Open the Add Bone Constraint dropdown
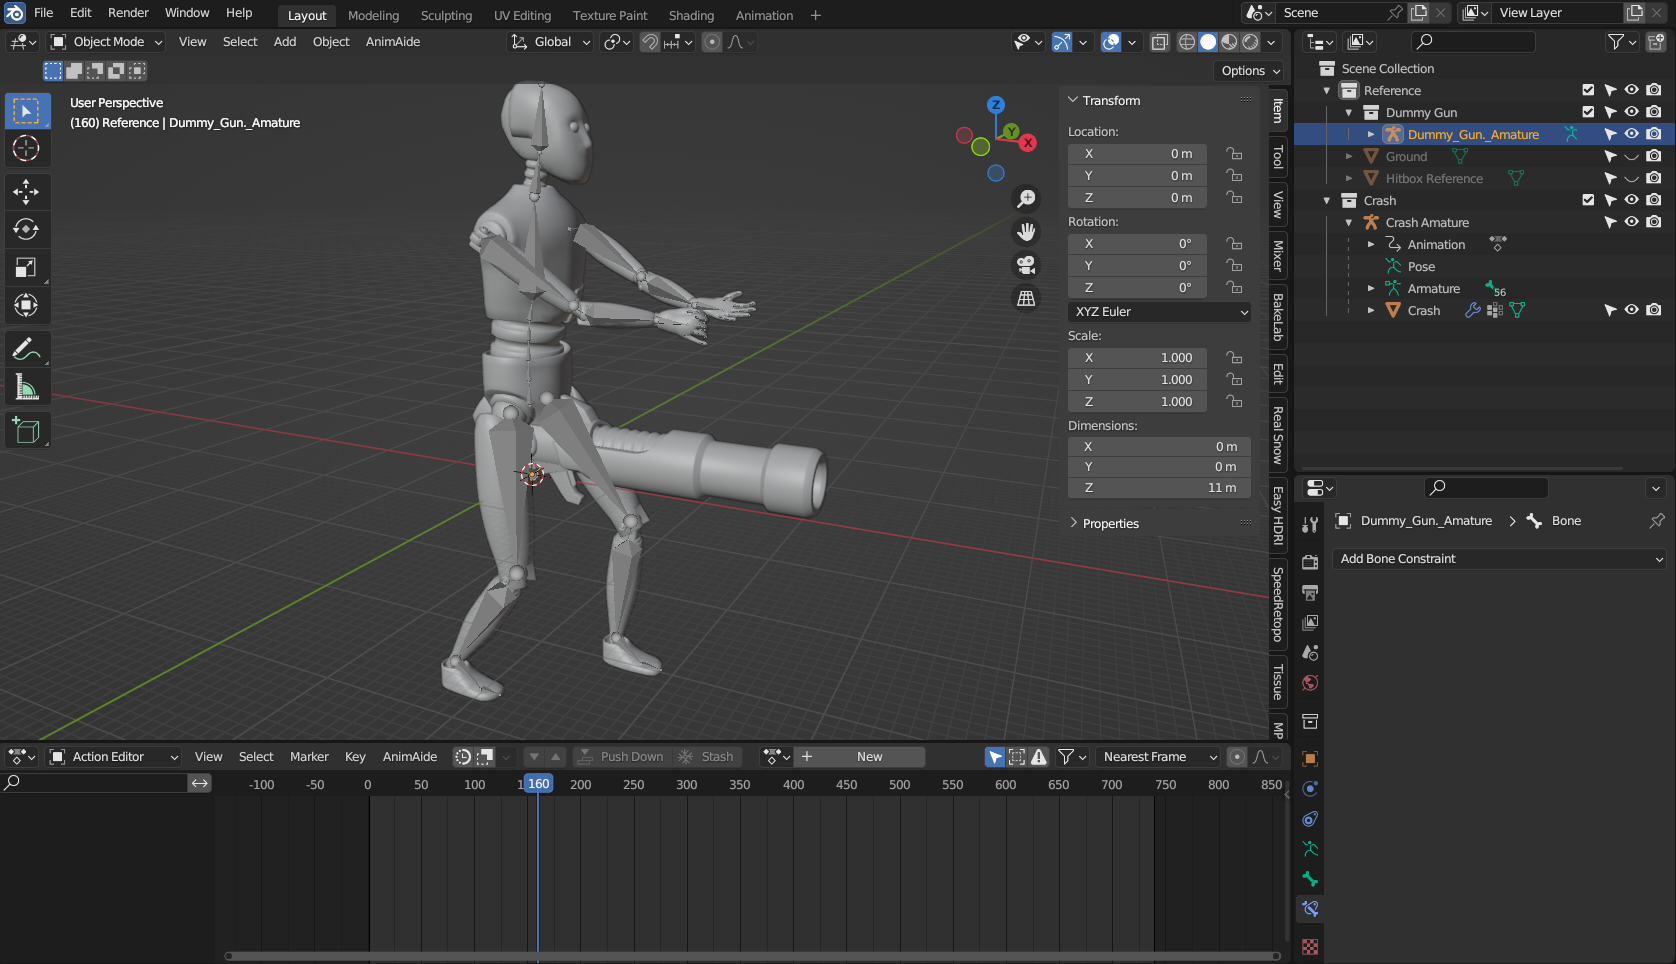 (x=1500, y=559)
